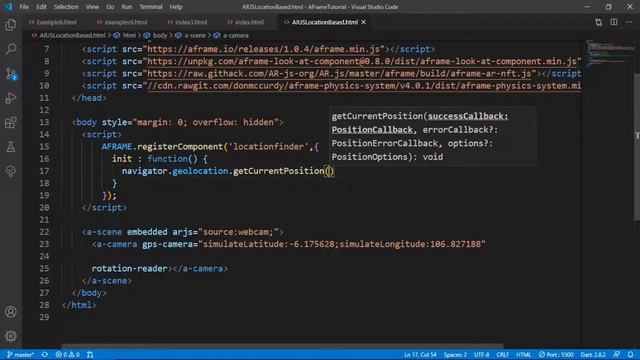Open the Search view in activity bar
The width and height of the screenshot is (640, 360).
click(x=11, y=49)
